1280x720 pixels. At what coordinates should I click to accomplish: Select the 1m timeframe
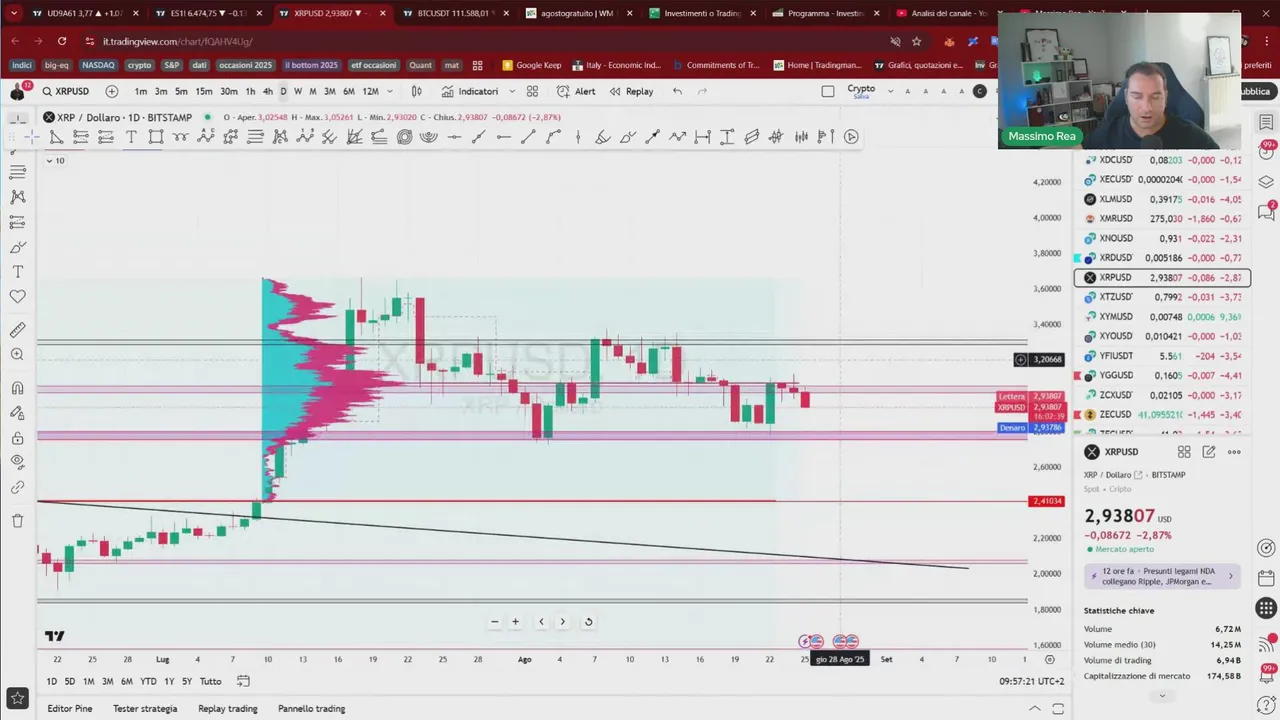141,91
